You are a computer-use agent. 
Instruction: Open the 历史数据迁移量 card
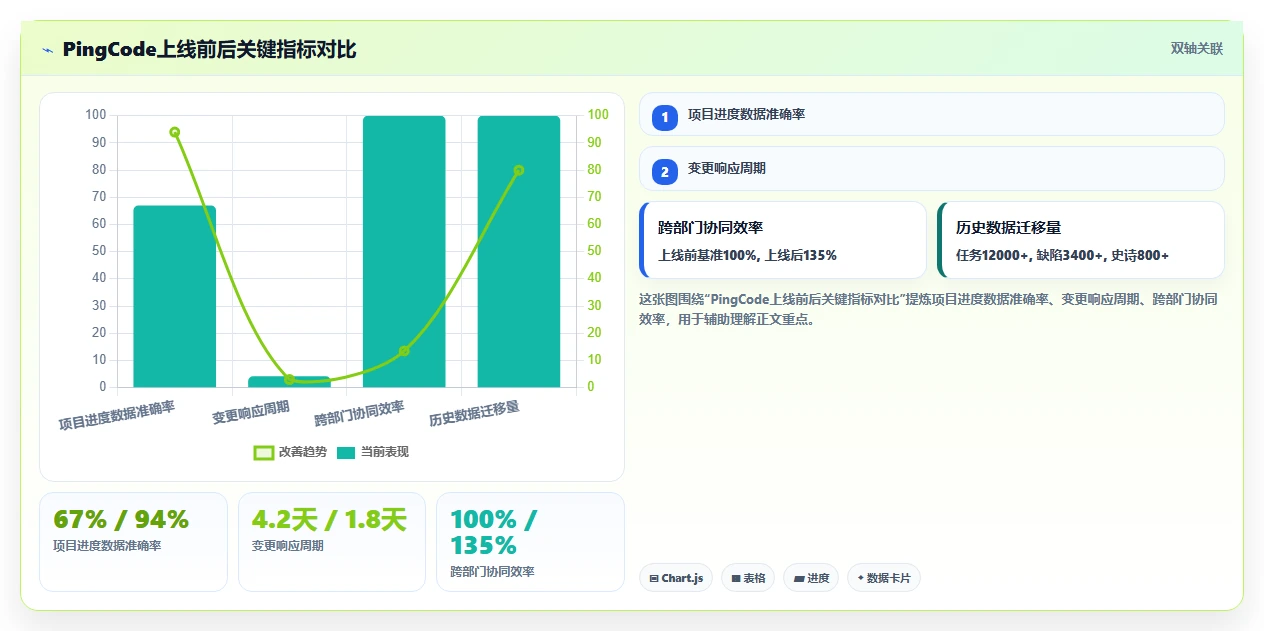[x=1081, y=240]
